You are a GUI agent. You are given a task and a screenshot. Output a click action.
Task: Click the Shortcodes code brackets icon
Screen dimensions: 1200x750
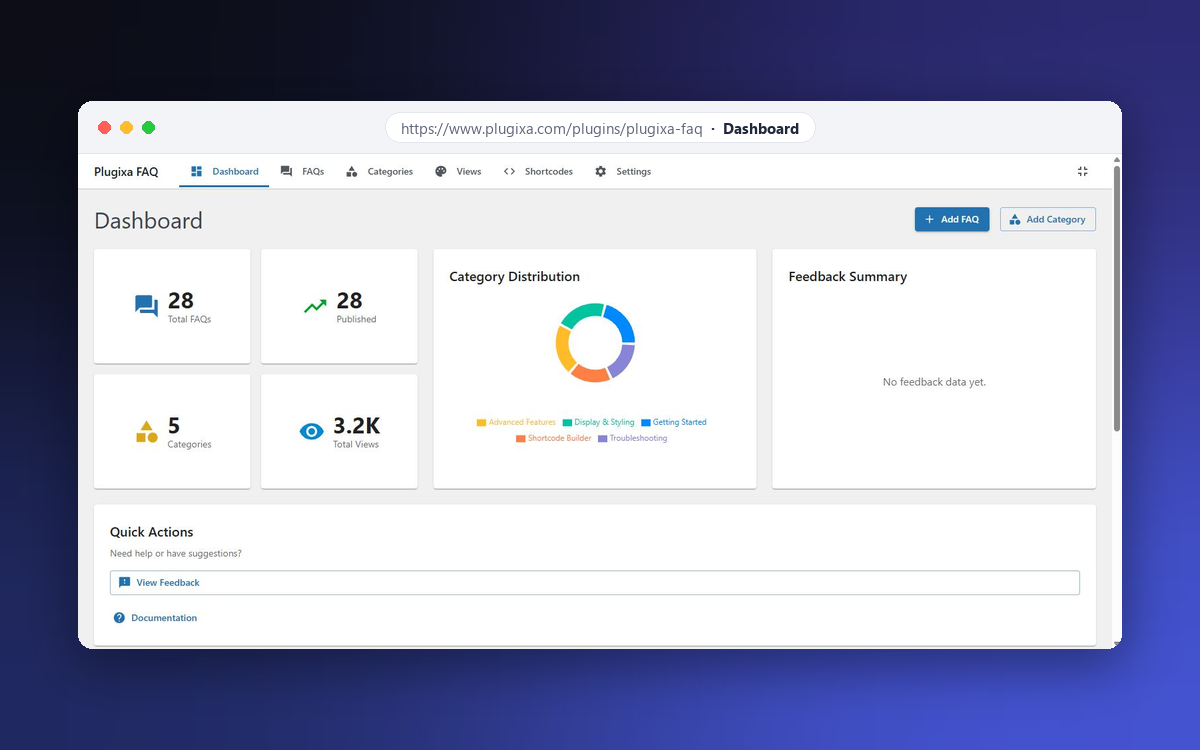tap(509, 171)
